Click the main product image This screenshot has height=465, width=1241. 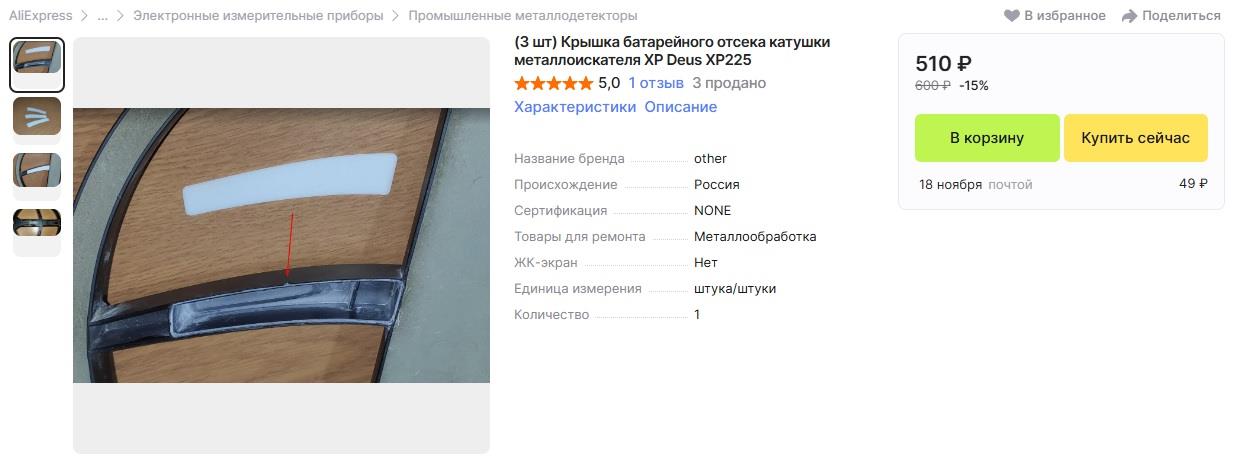coord(281,246)
